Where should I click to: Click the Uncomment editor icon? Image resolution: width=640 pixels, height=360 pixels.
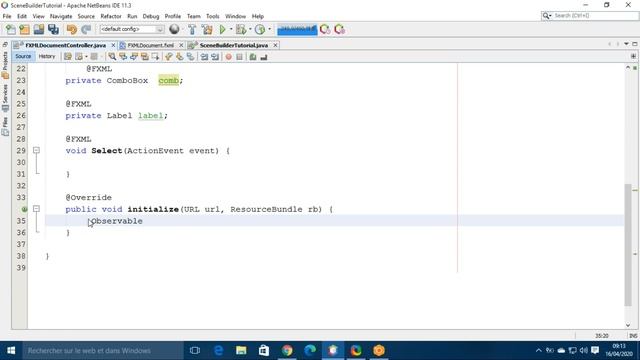click(264, 57)
